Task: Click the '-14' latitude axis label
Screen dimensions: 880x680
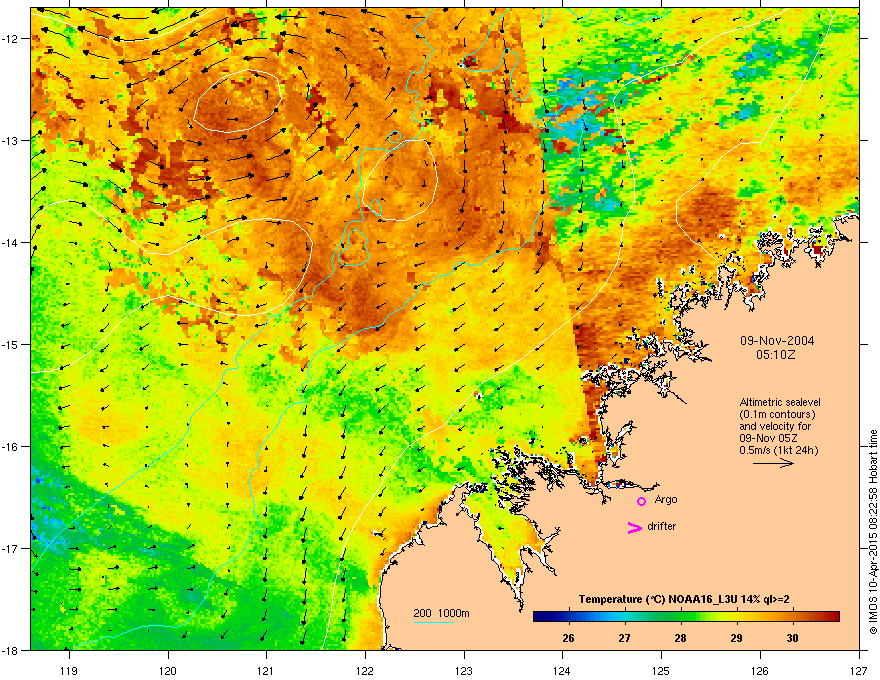Action: (x=10, y=242)
